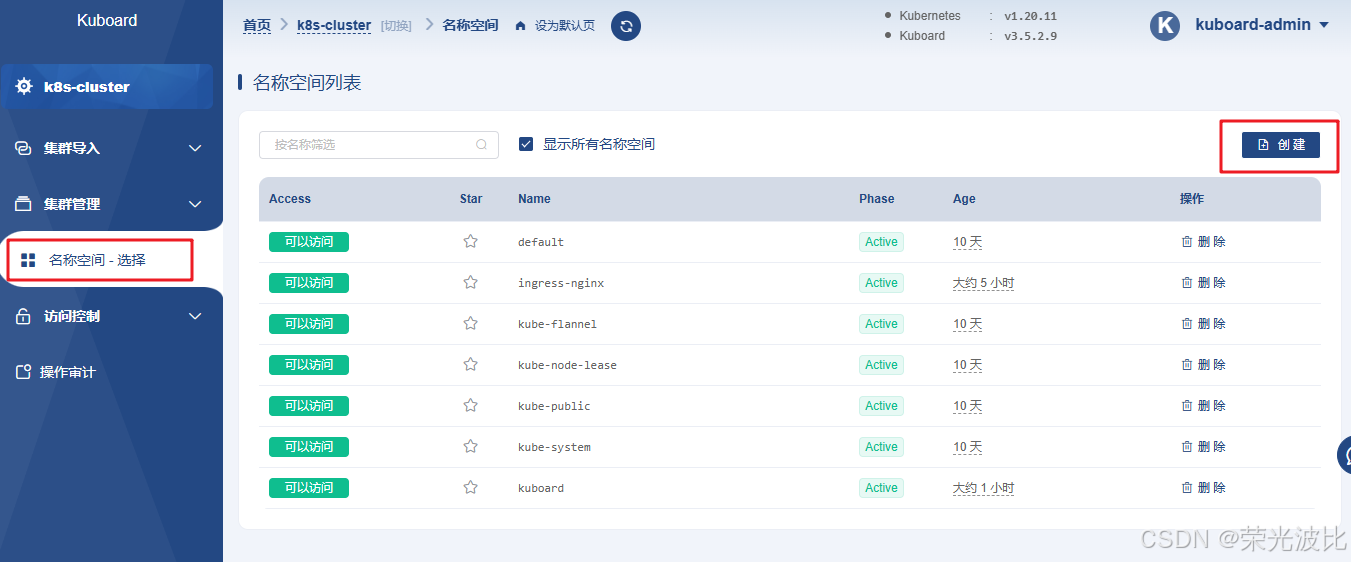Uncheck 显示所有名称空间 checkbox

(x=526, y=144)
